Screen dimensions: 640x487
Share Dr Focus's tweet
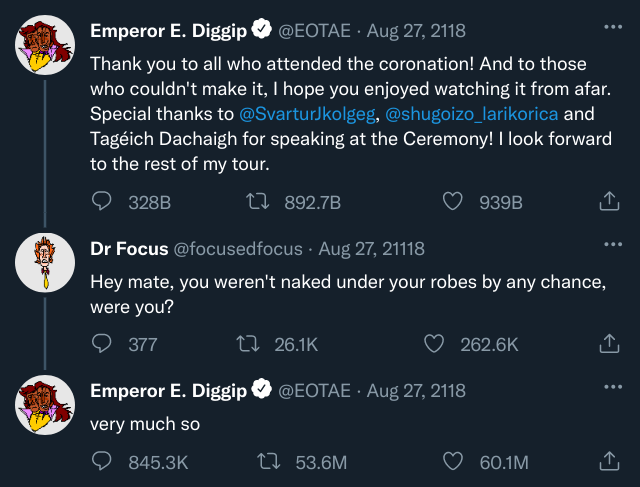[x=608, y=344]
